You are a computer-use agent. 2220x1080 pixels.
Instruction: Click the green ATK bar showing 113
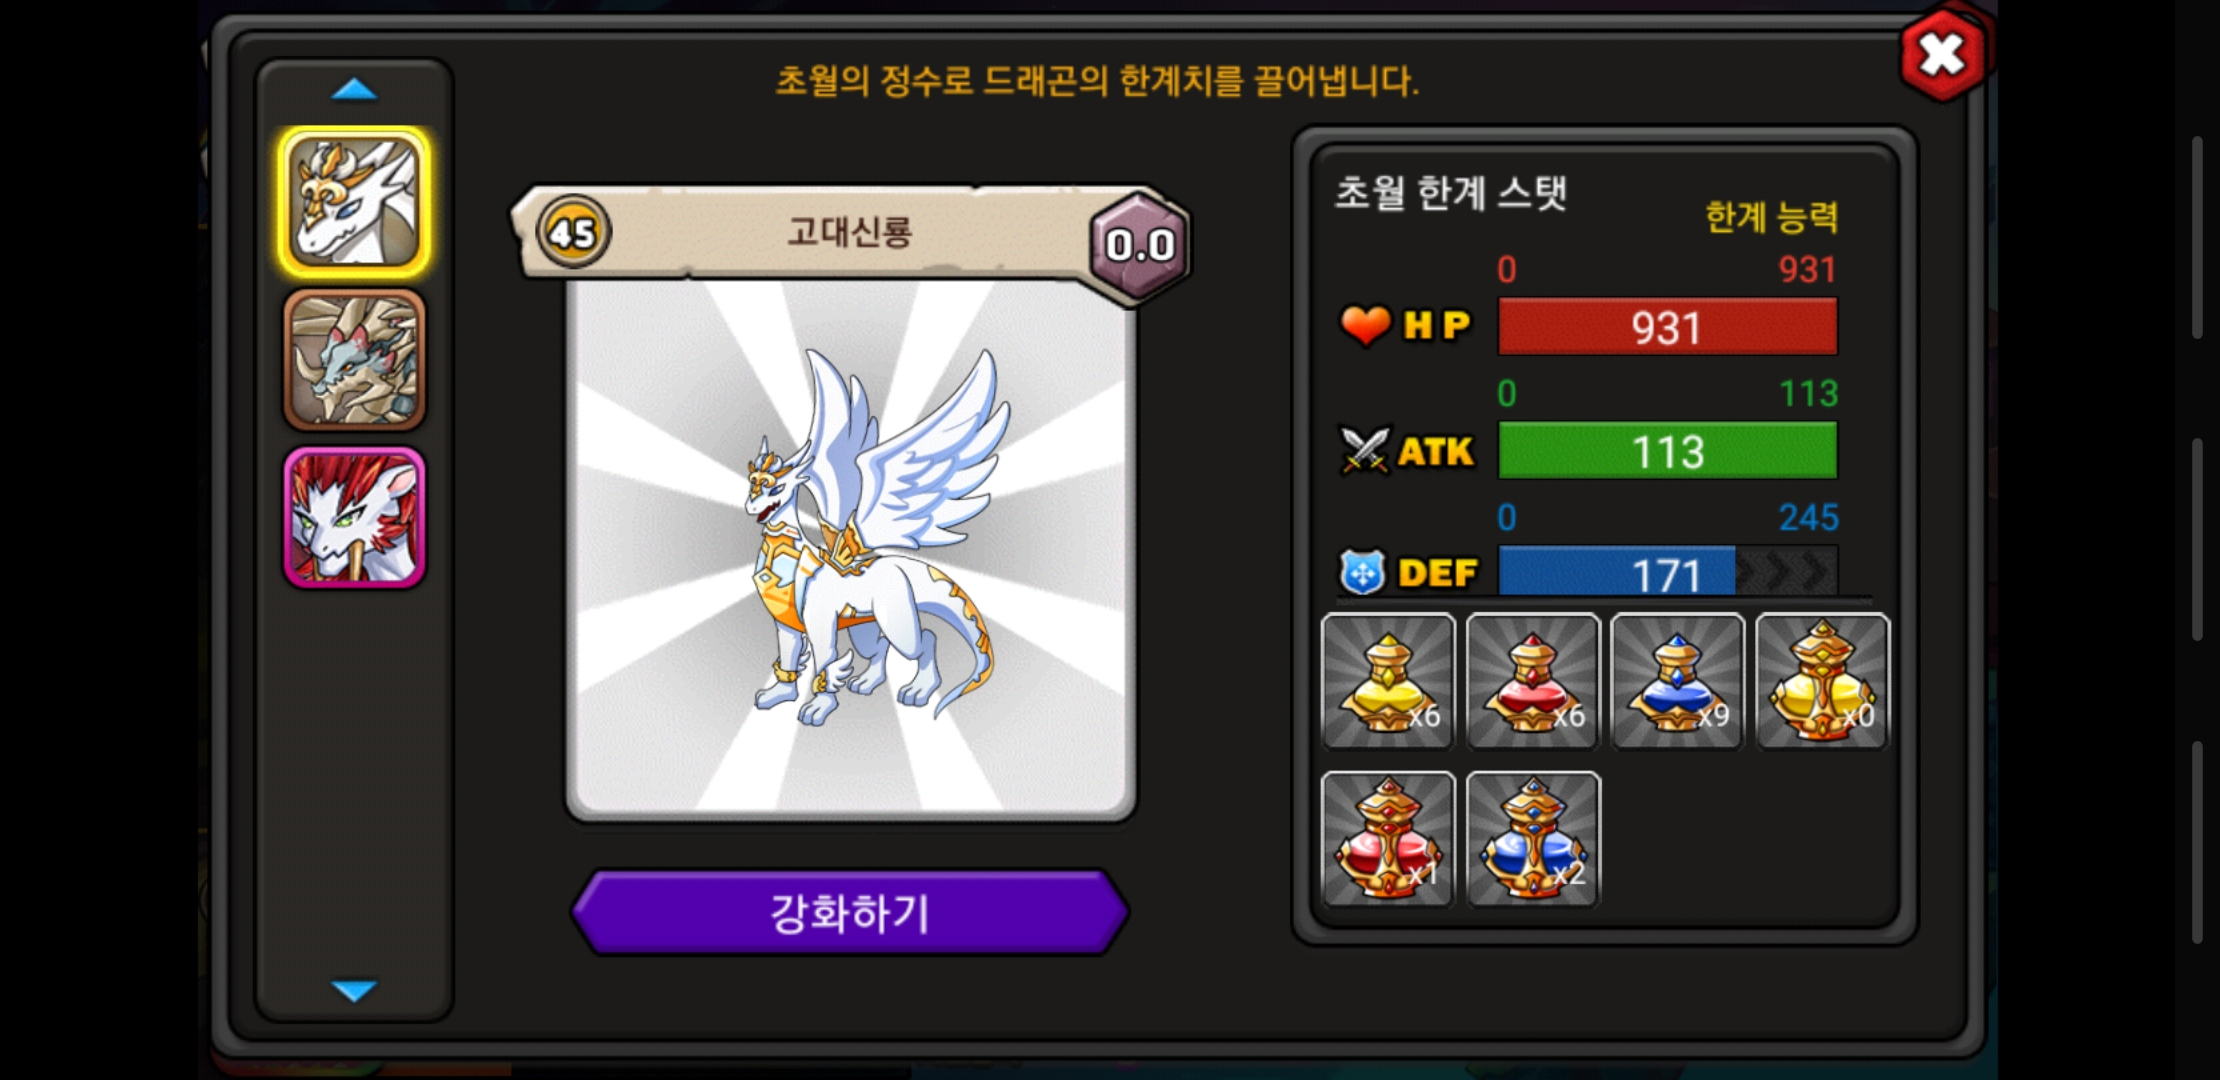click(x=1667, y=451)
